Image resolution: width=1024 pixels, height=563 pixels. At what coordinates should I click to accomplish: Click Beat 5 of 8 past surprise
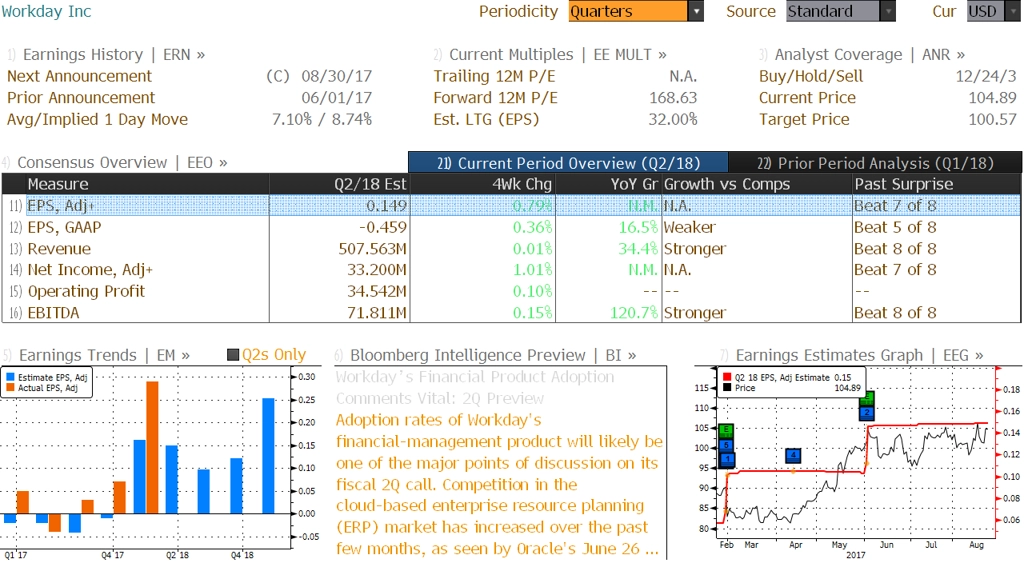[895, 227]
